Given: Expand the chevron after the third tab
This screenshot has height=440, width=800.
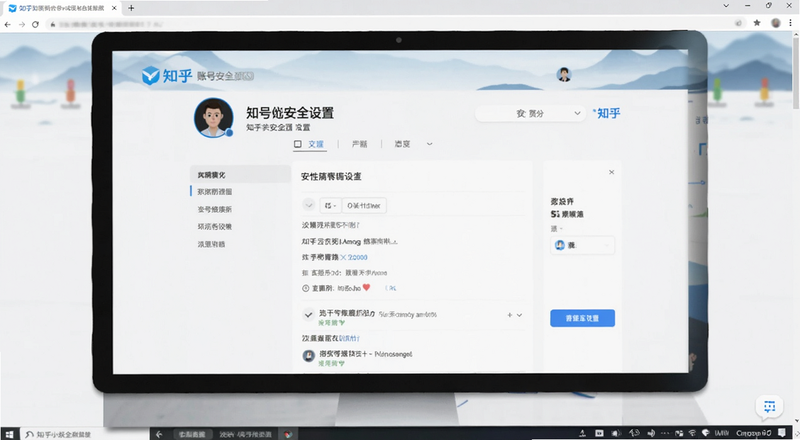Looking at the screenshot, I should [x=430, y=144].
